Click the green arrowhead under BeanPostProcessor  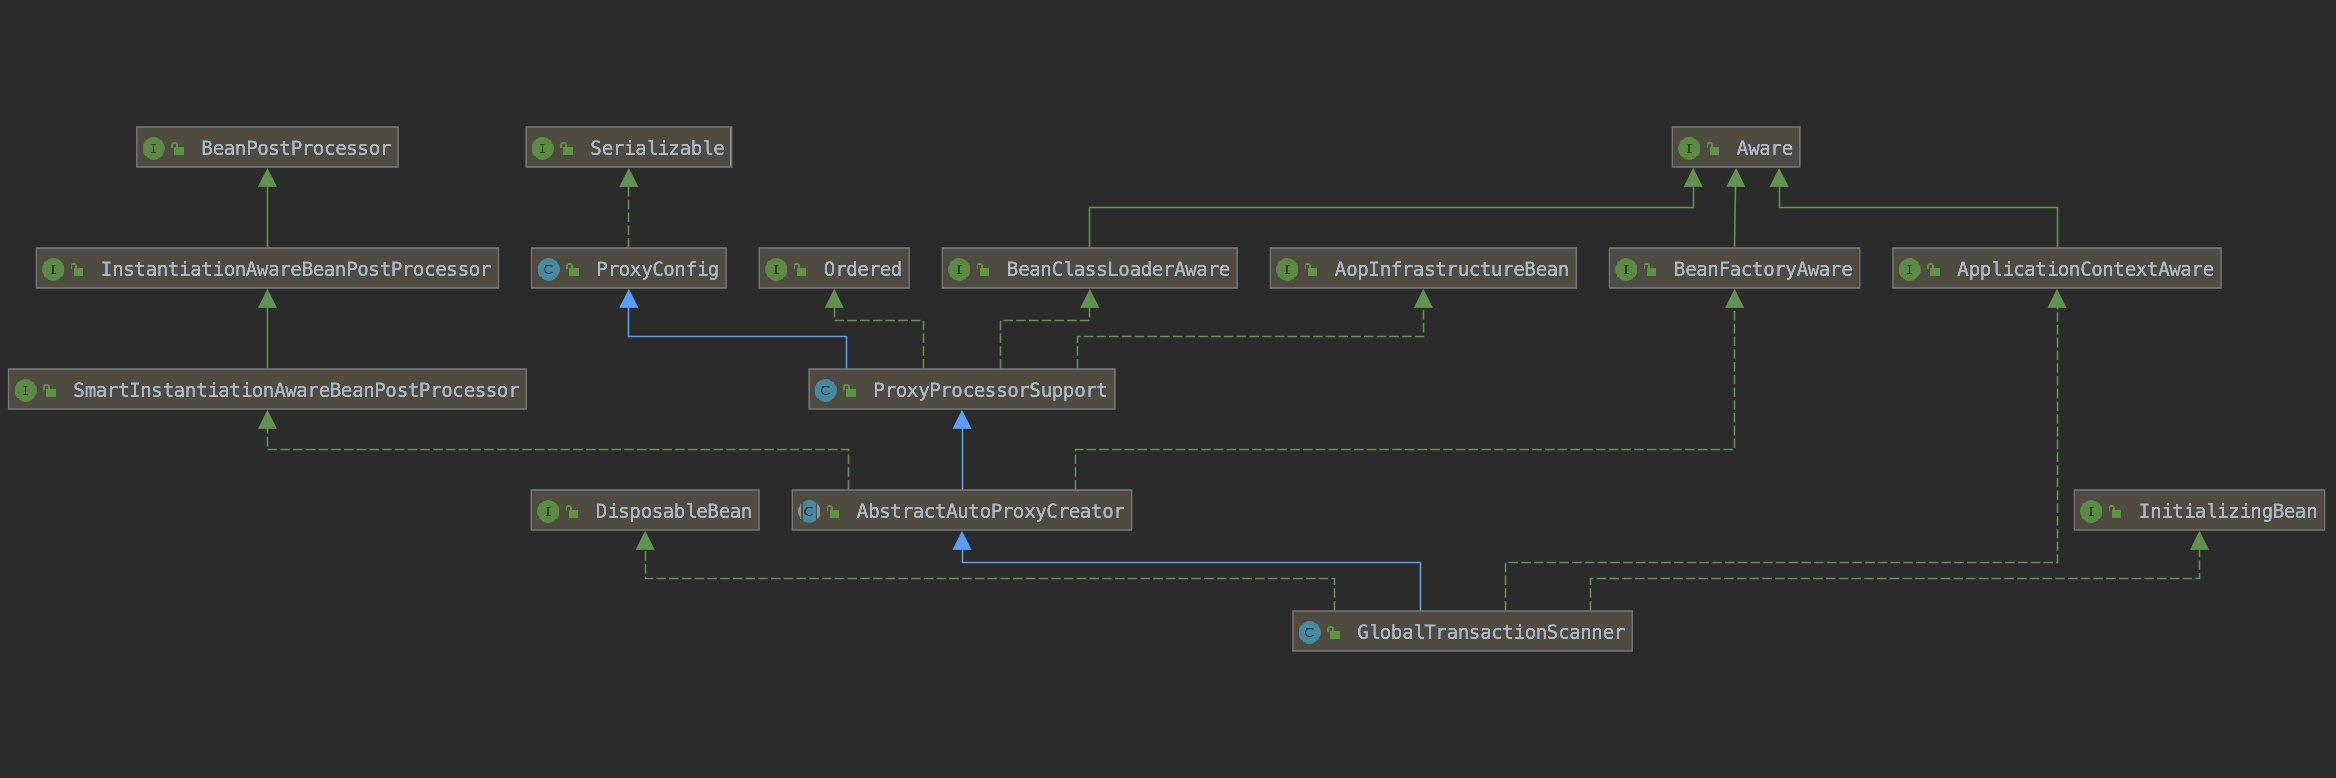tap(267, 178)
